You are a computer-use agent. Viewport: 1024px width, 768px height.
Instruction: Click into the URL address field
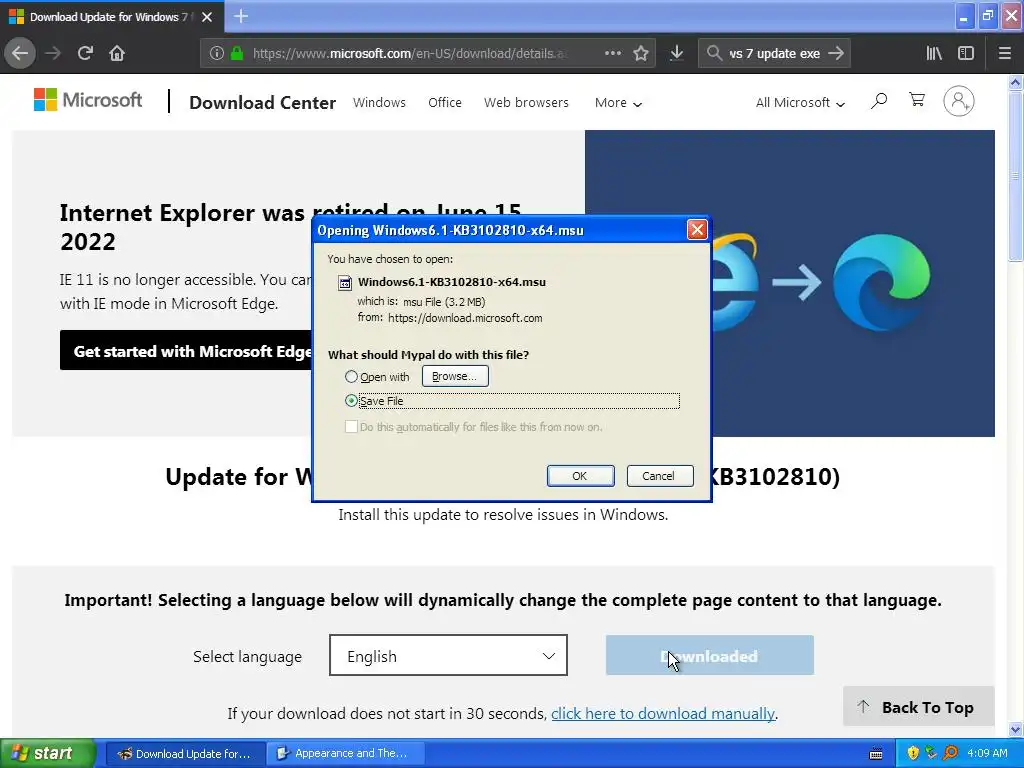[410, 53]
